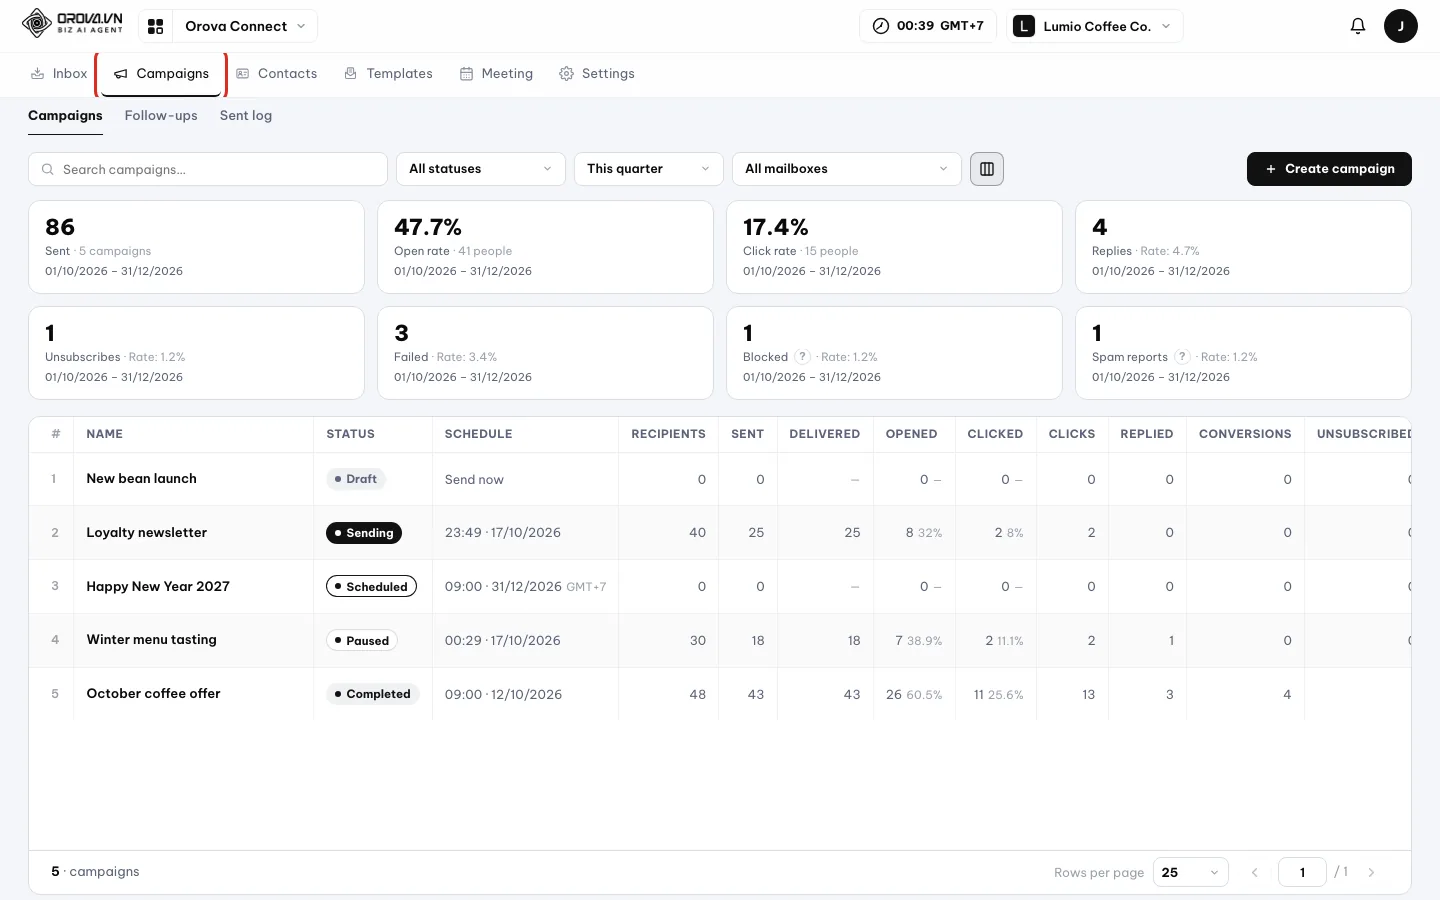
Task: Switch to Follow-ups subtab
Action: click(161, 115)
